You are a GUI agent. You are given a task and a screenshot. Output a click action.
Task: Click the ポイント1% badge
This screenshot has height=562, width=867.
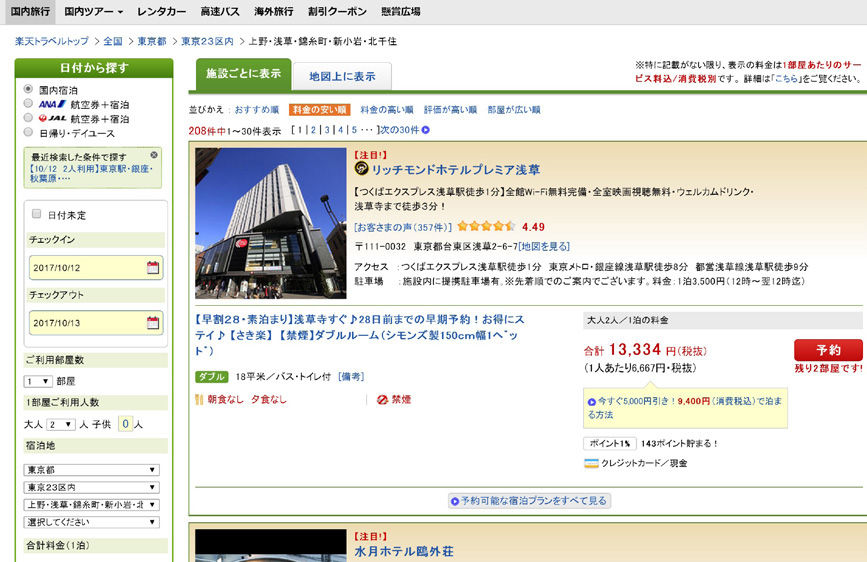click(x=610, y=444)
